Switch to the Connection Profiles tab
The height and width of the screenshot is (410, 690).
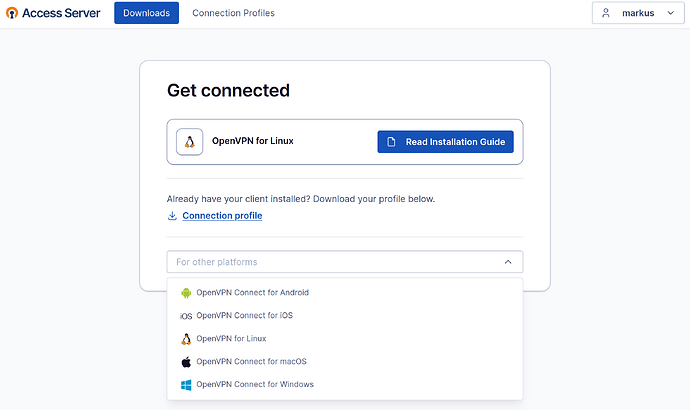click(233, 13)
